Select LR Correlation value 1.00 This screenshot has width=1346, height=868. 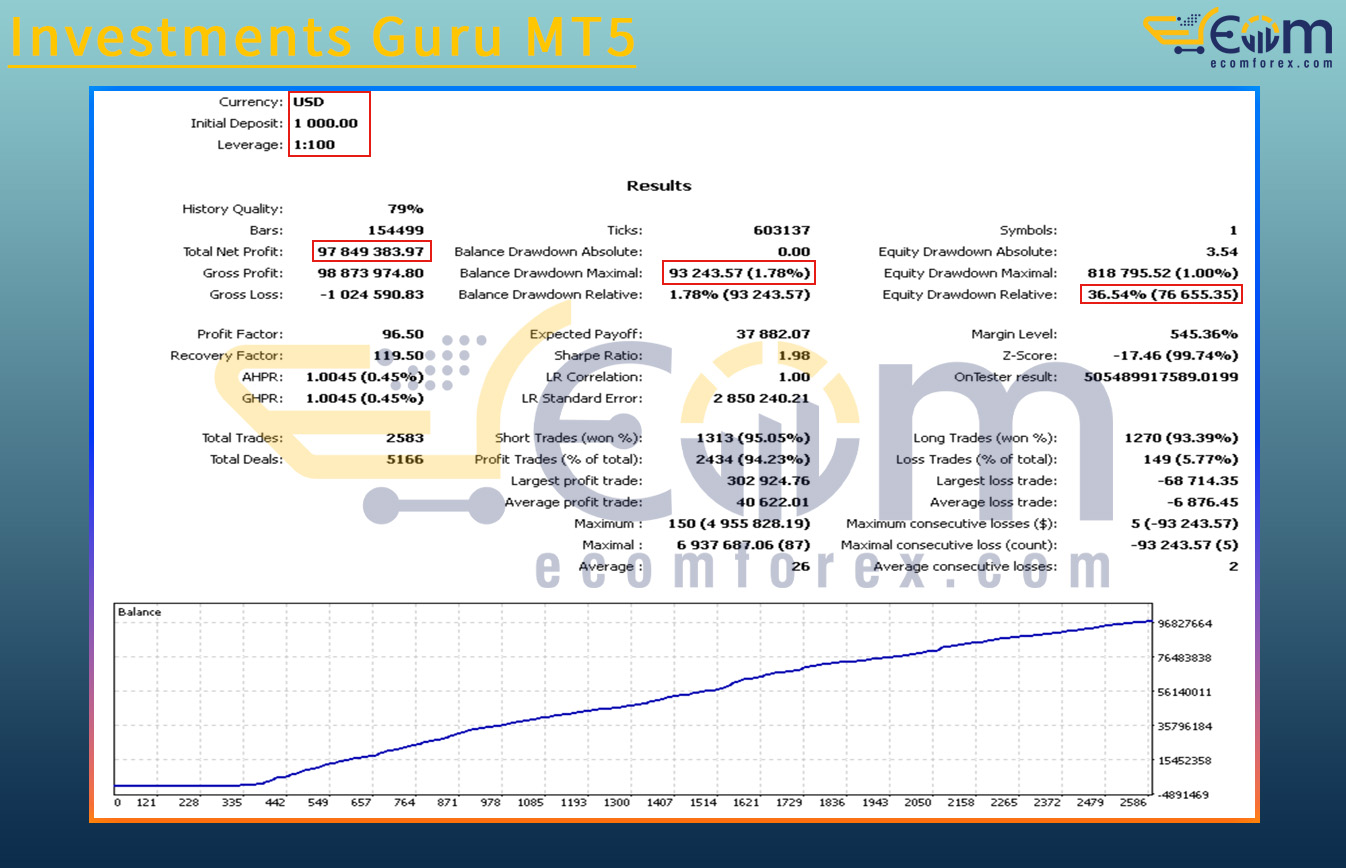(796, 377)
